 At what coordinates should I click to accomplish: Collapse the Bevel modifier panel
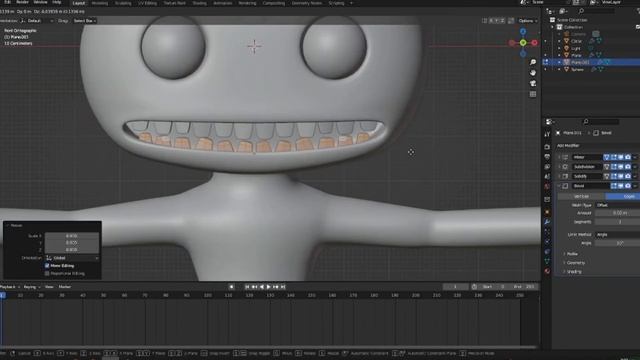(559, 186)
